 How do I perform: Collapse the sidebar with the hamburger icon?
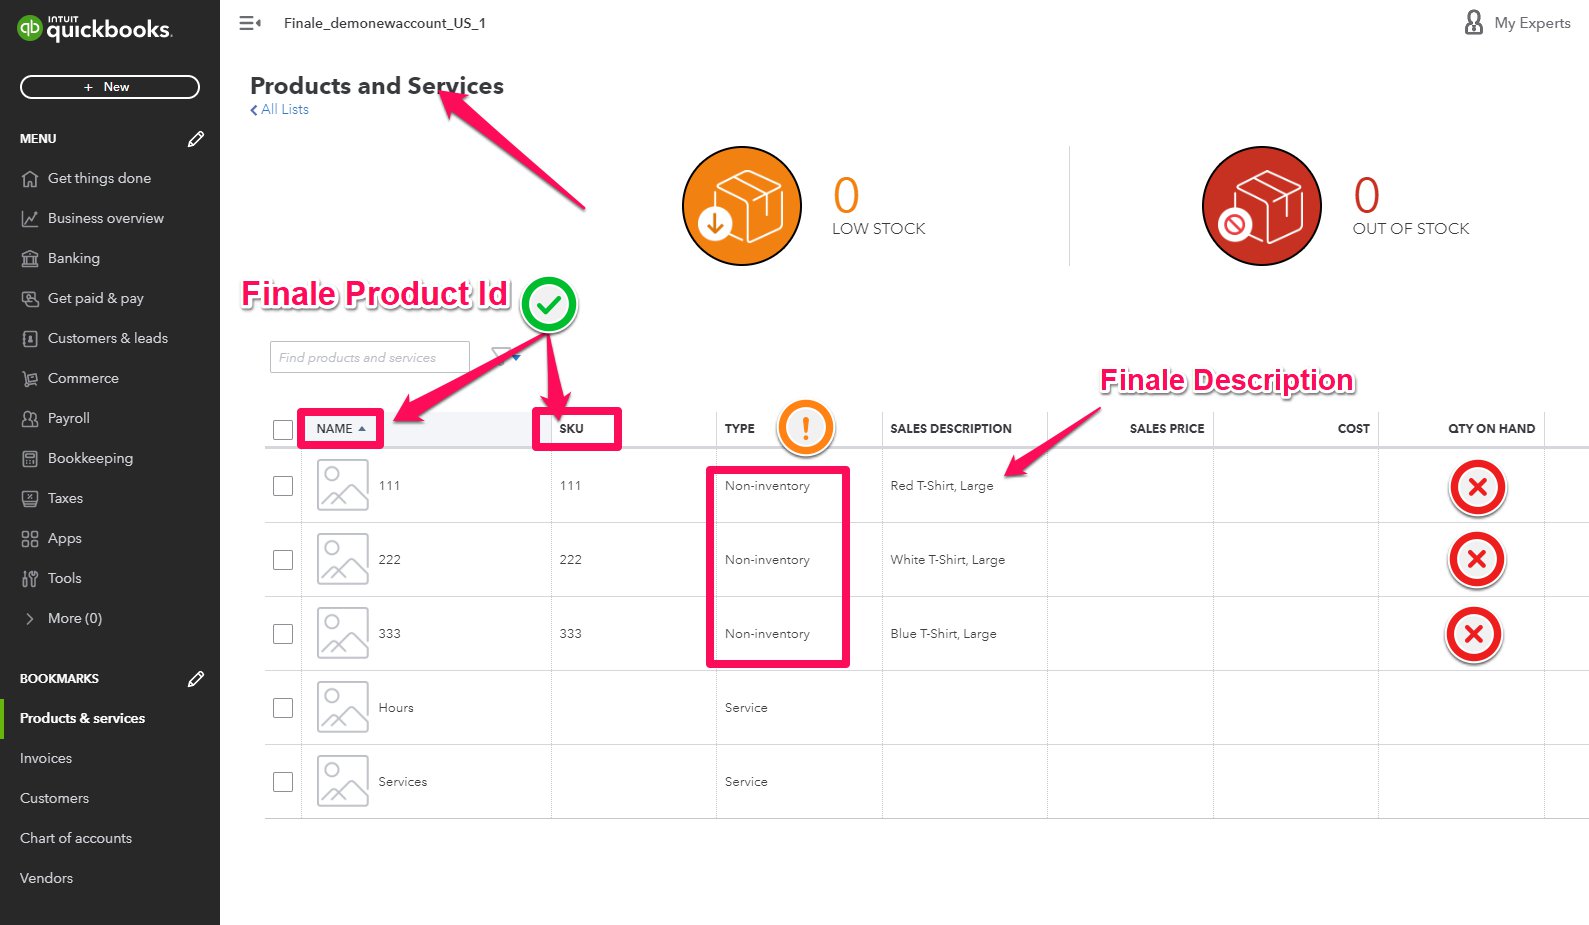point(250,23)
